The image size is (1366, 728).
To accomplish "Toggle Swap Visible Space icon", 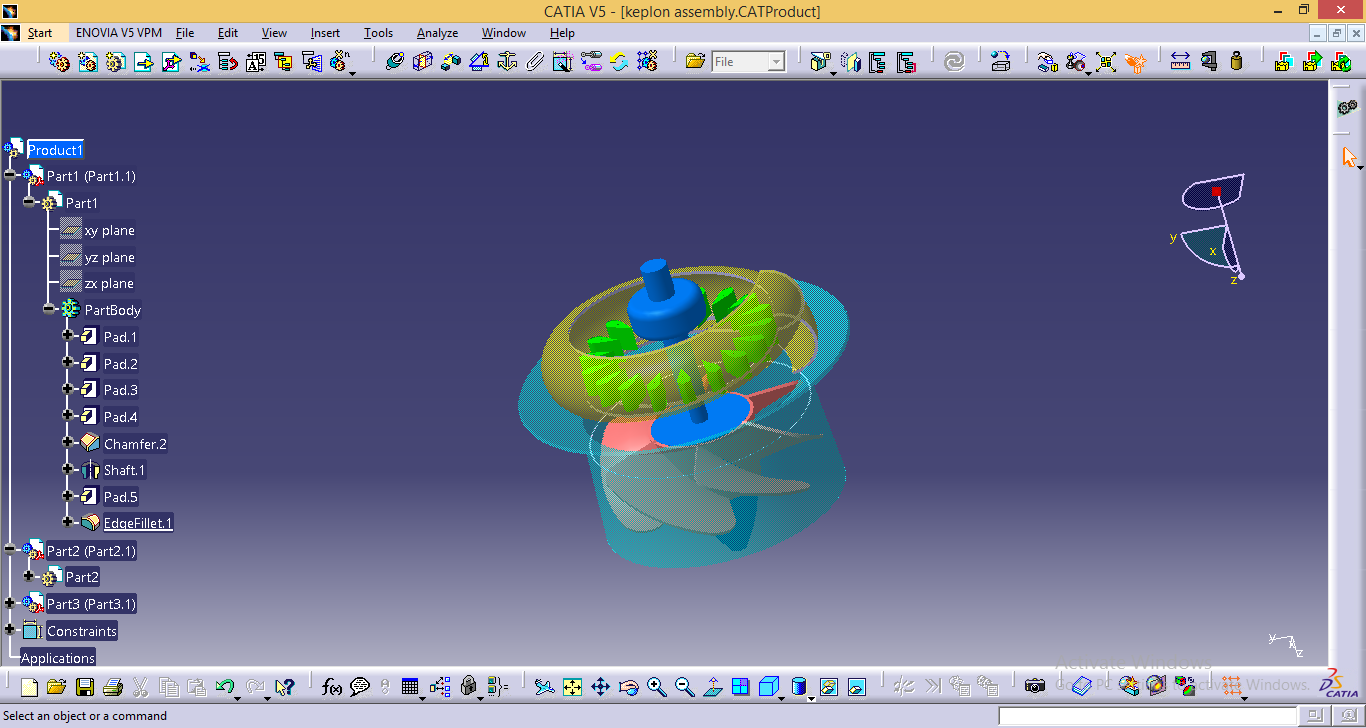I will click(x=856, y=686).
